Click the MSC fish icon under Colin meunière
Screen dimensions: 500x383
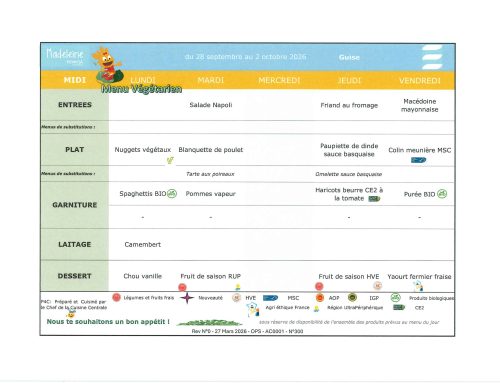coord(419,160)
